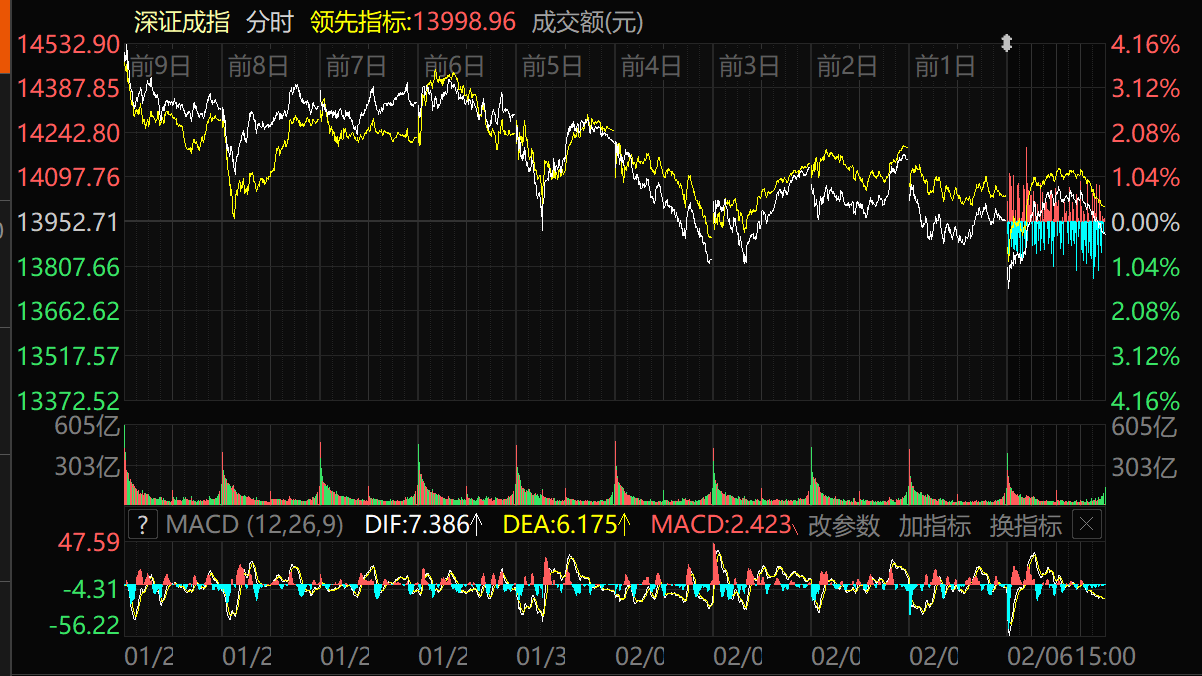Image resolution: width=1202 pixels, height=676 pixels.
Task: Click 换指标 to switch indicator
Action: 1025,525
